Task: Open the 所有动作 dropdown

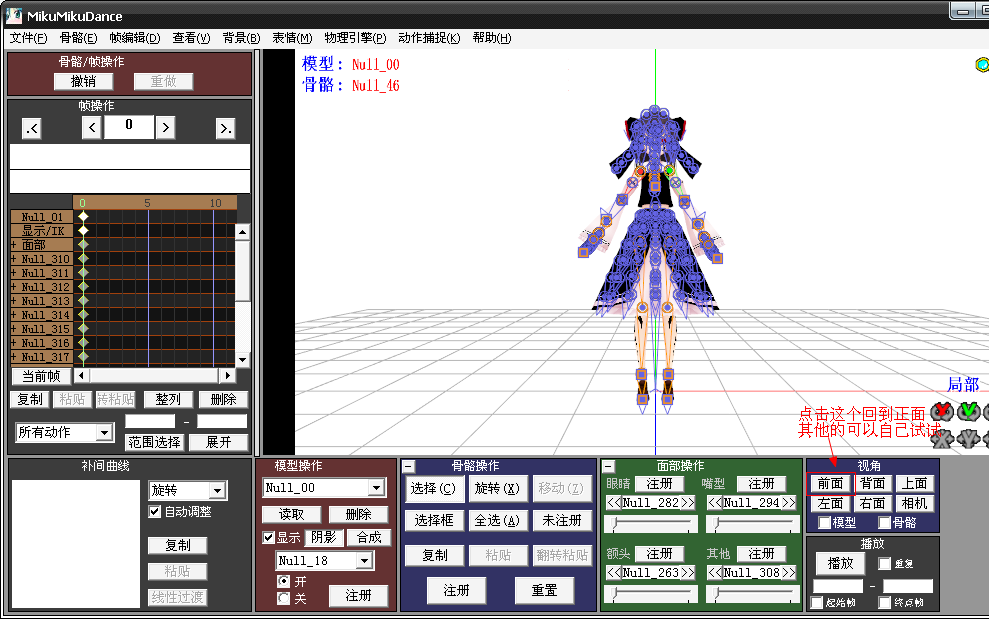Action: tap(104, 432)
